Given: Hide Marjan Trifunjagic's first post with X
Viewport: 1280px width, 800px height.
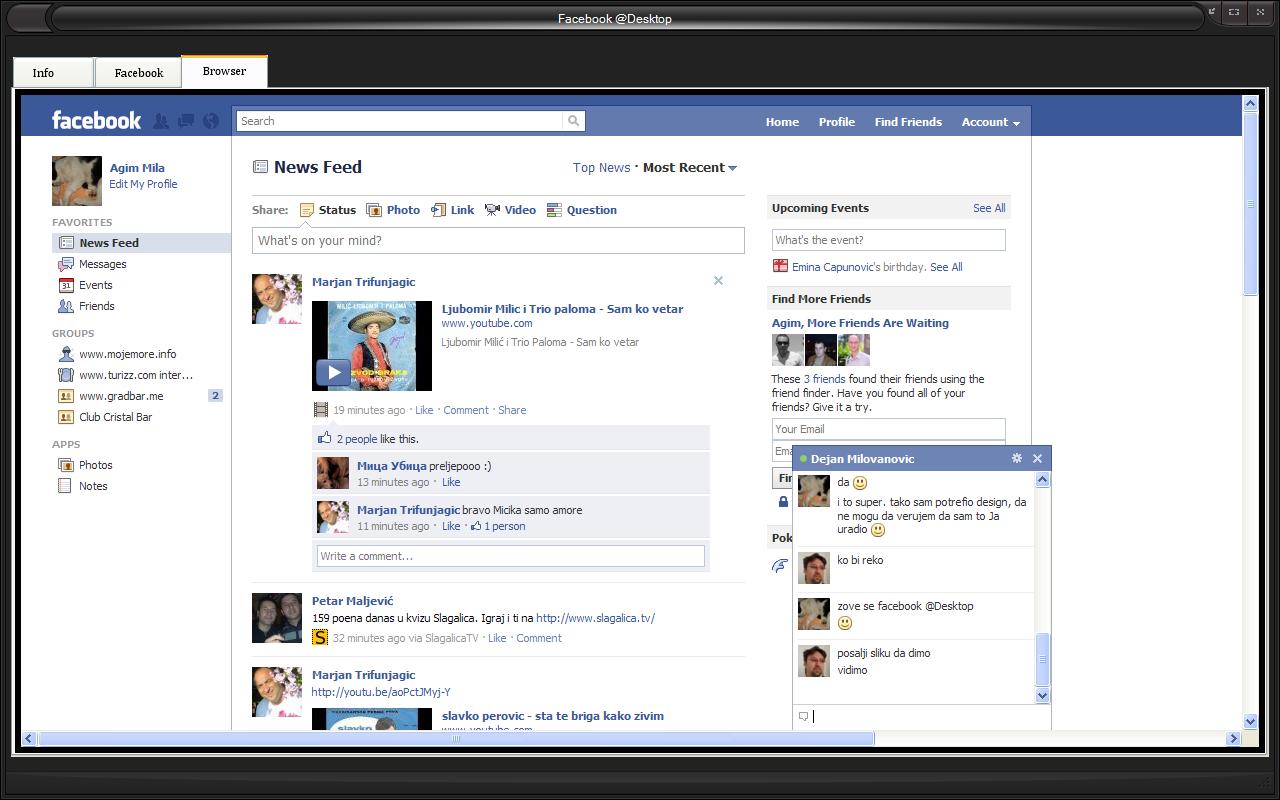Looking at the screenshot, I should (718, 281).
